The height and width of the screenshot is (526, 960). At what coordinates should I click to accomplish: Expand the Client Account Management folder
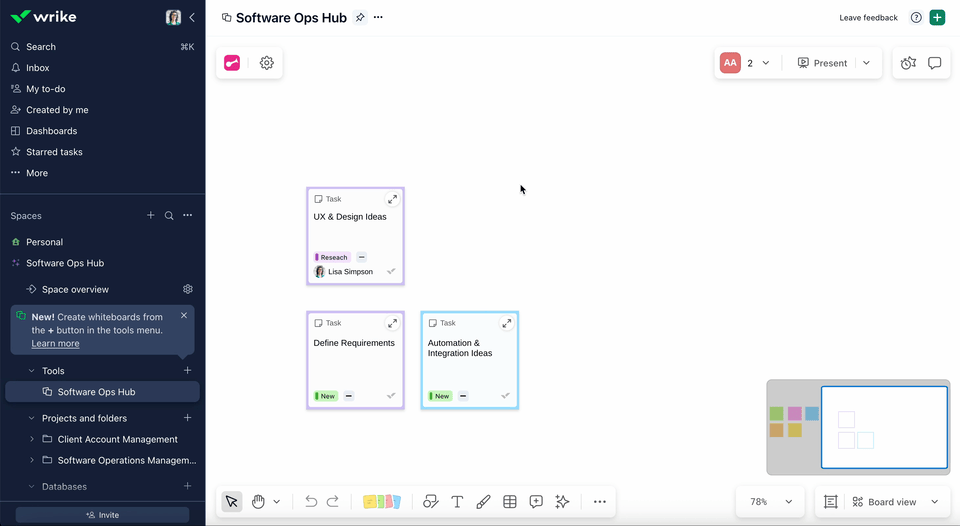coord(32,439)
